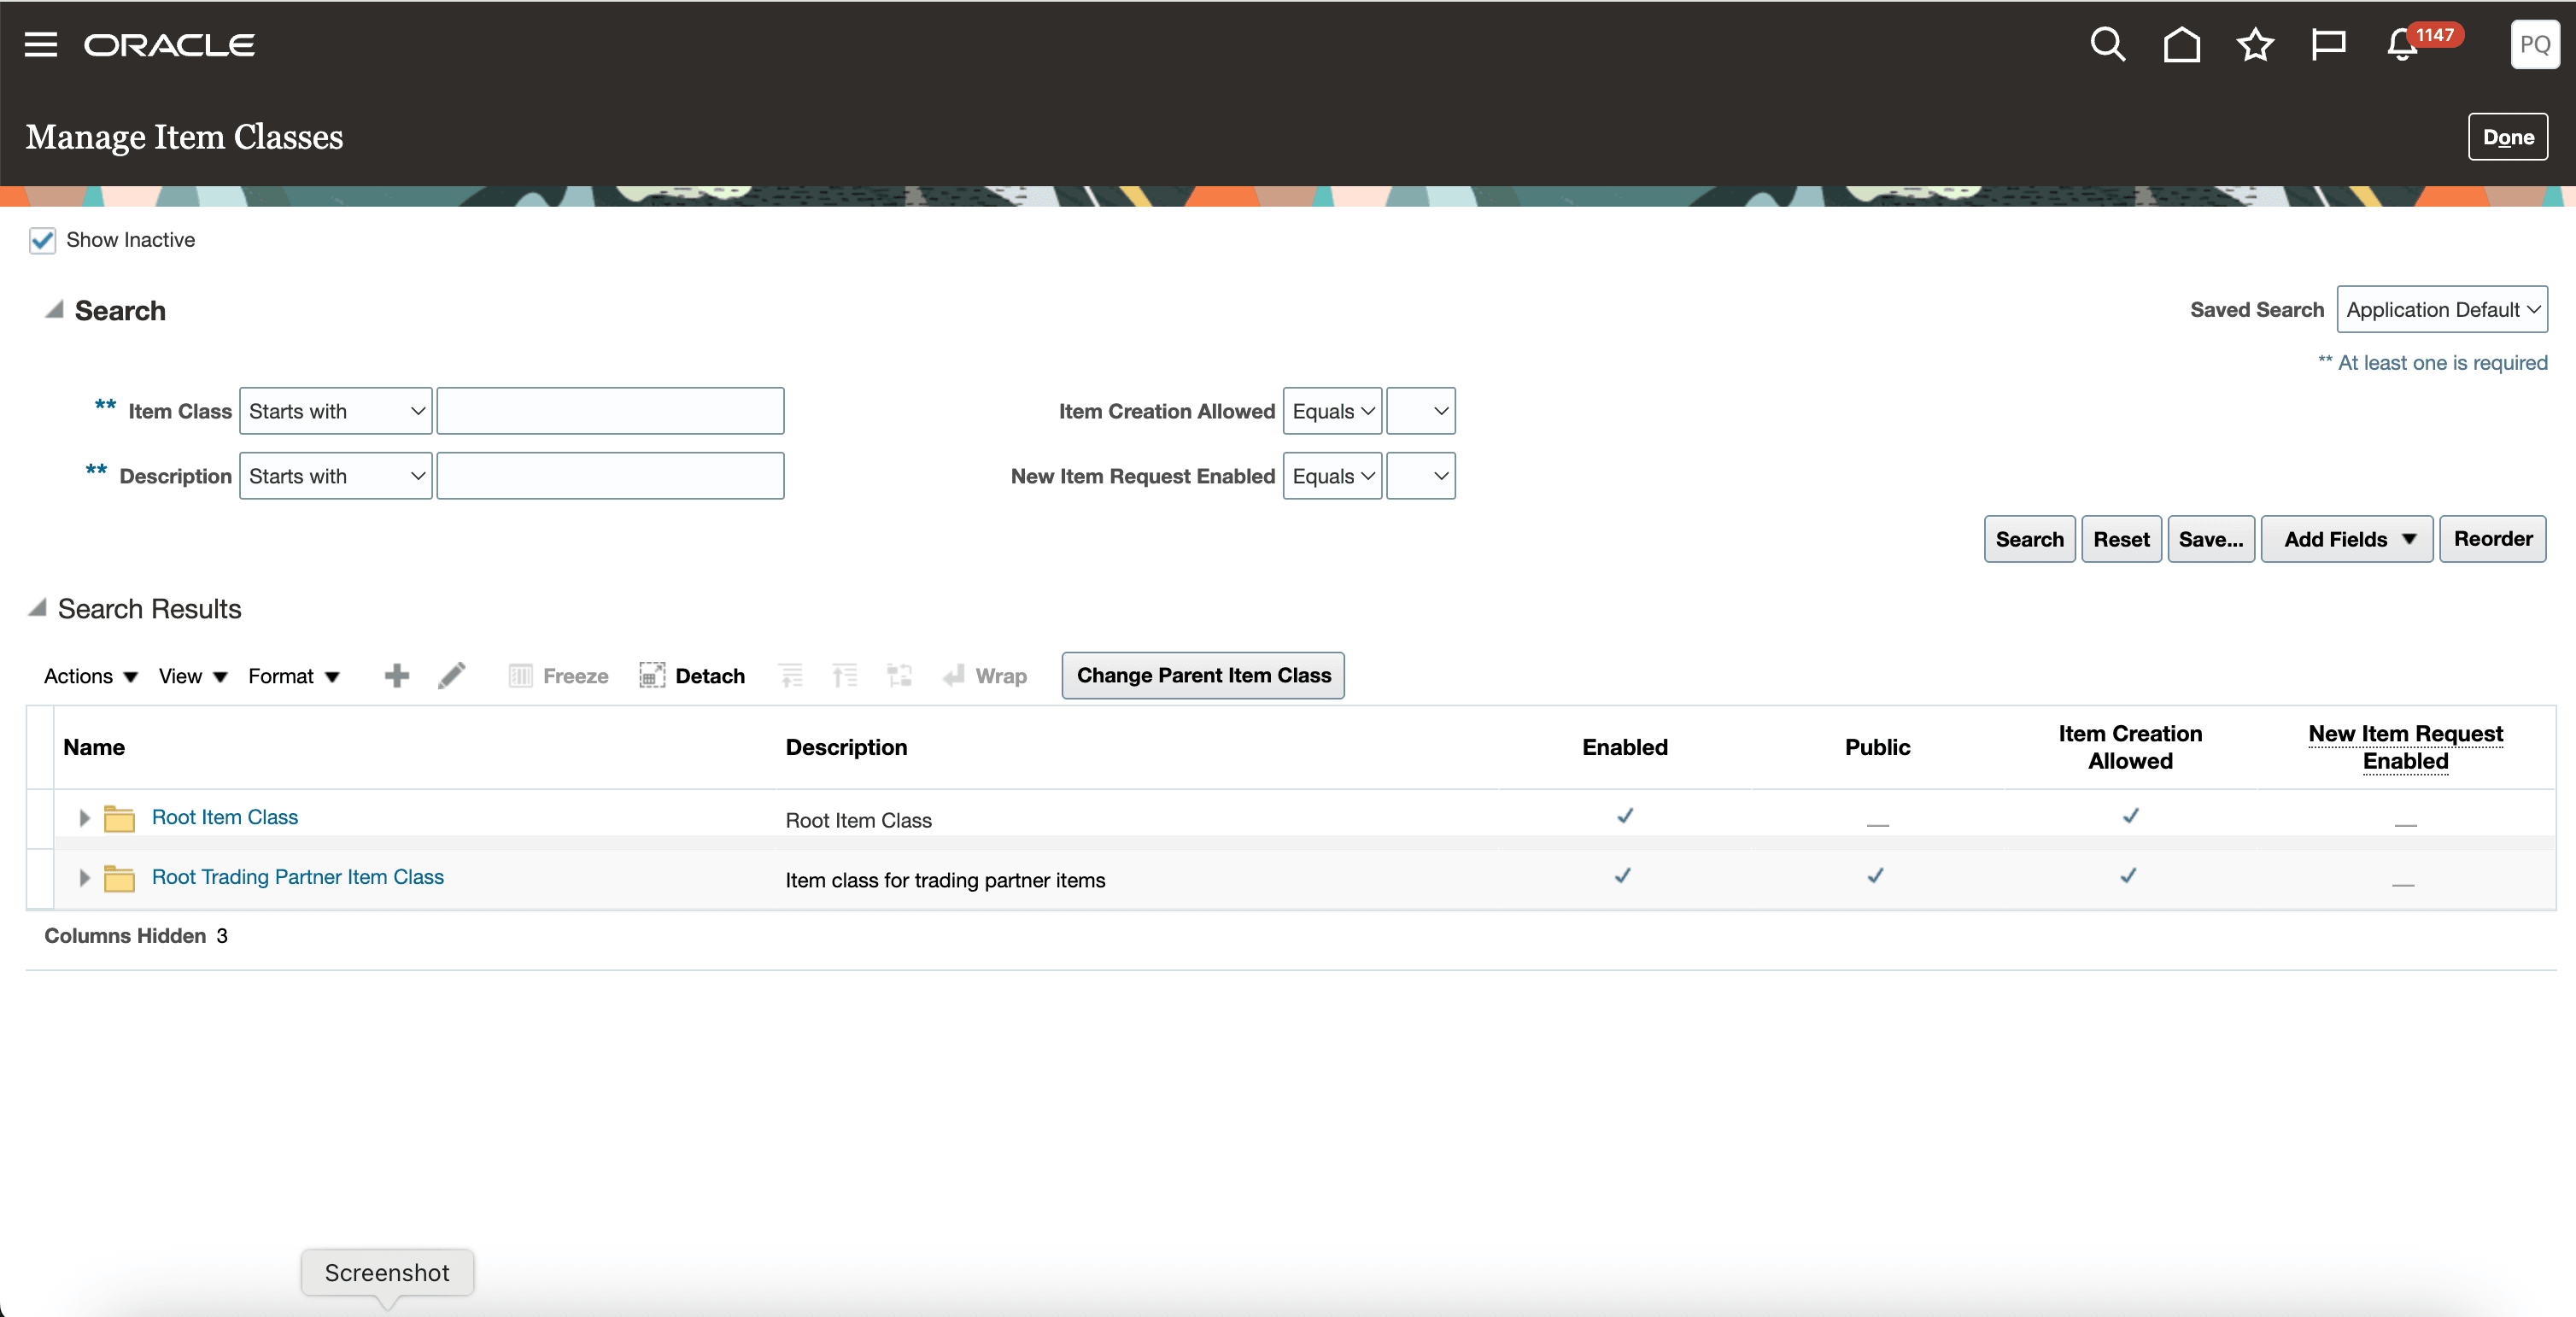
Task: Toggle Enabled for Root Trading Partner Item Class
Action: tap(1622, 877)
